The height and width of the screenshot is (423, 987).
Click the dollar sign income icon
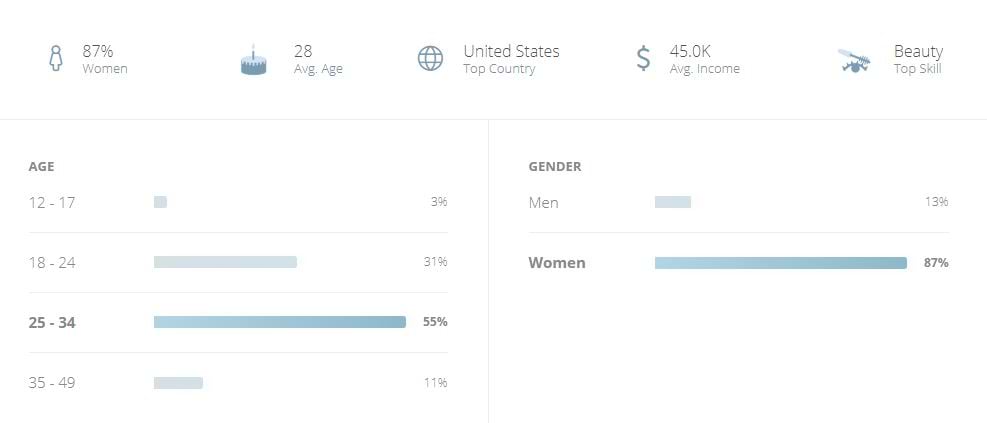pos(643,59)
